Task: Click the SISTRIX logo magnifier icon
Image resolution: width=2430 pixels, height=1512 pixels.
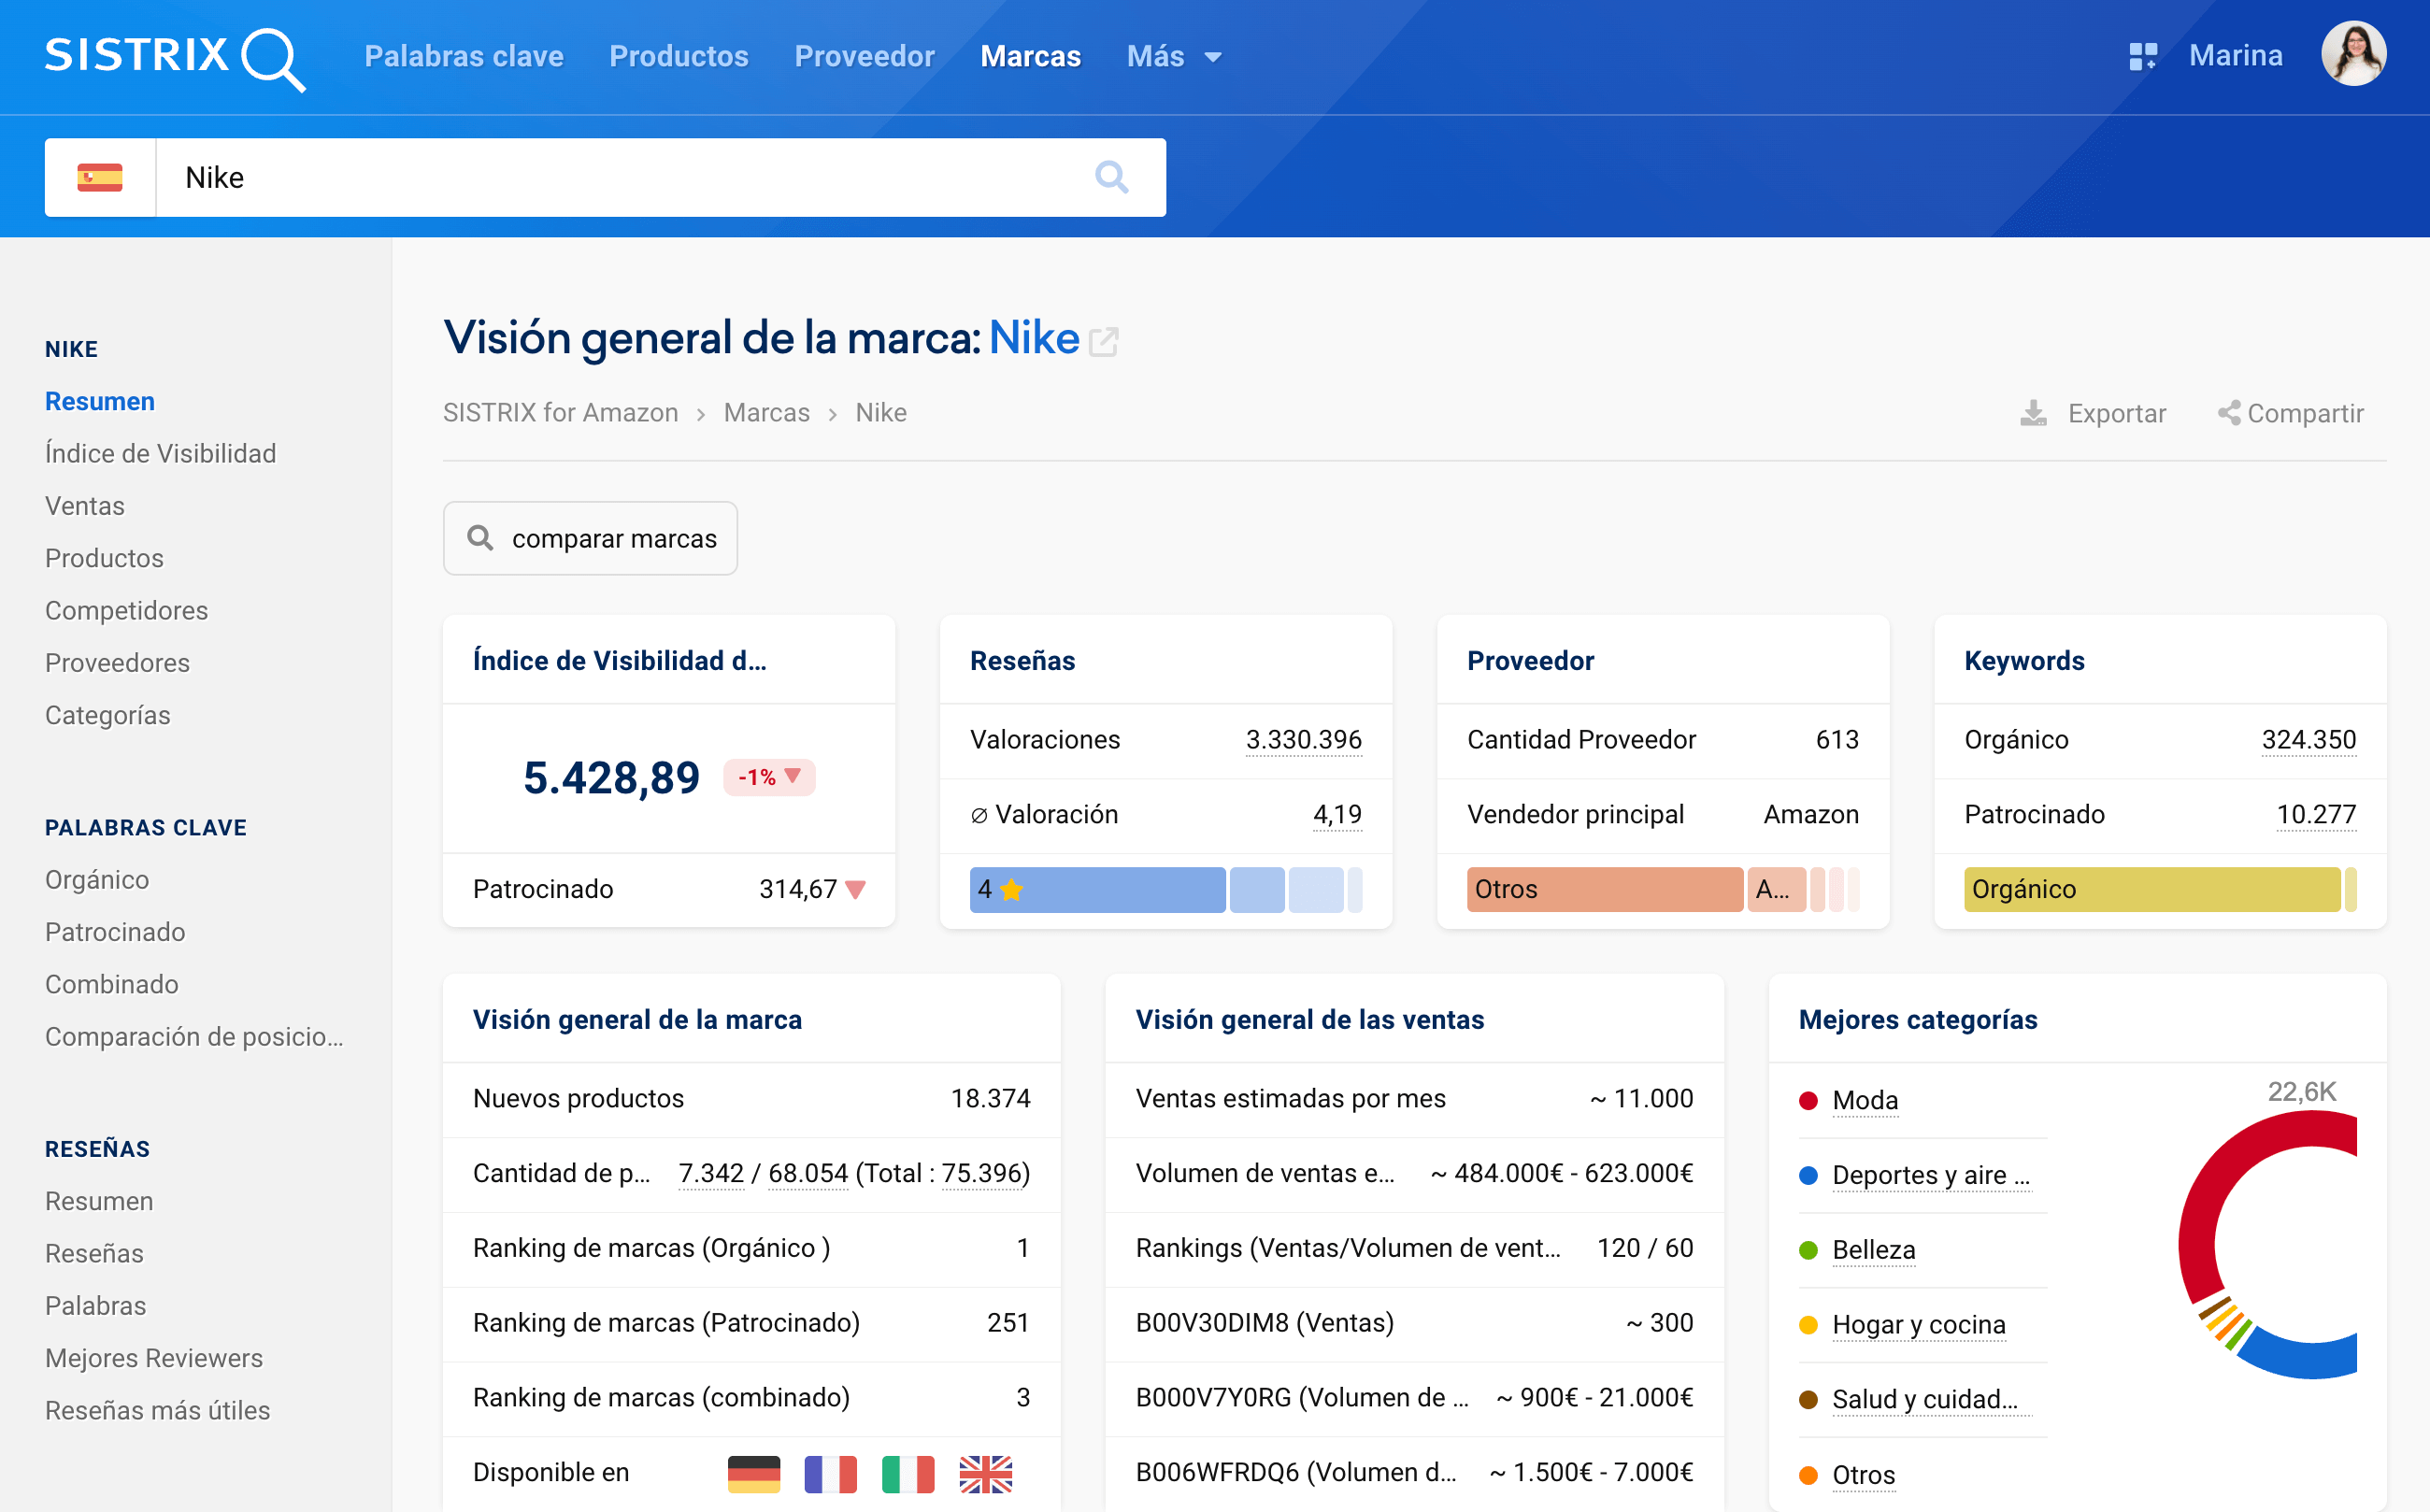Action: [x=272, y=59]
